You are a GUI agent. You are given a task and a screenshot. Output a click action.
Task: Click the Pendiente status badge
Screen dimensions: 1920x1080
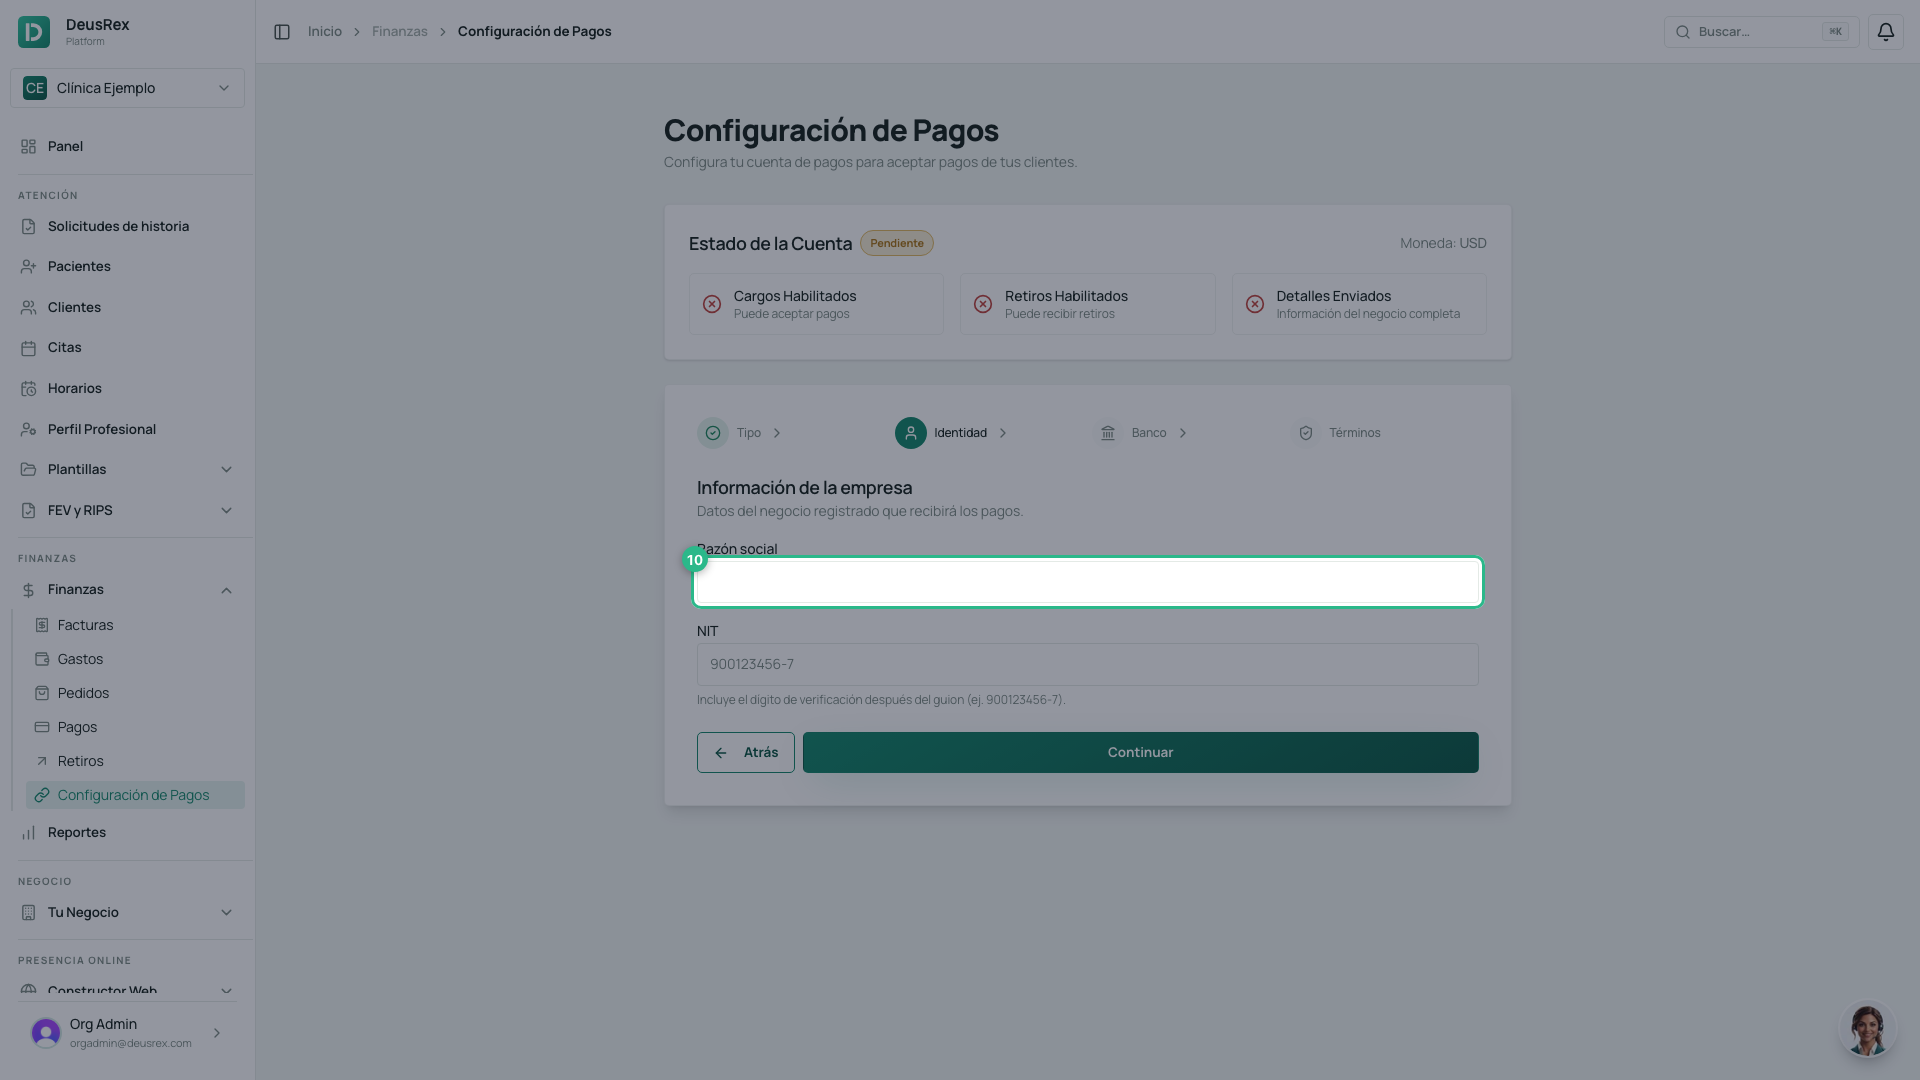(x=897, y=243)
